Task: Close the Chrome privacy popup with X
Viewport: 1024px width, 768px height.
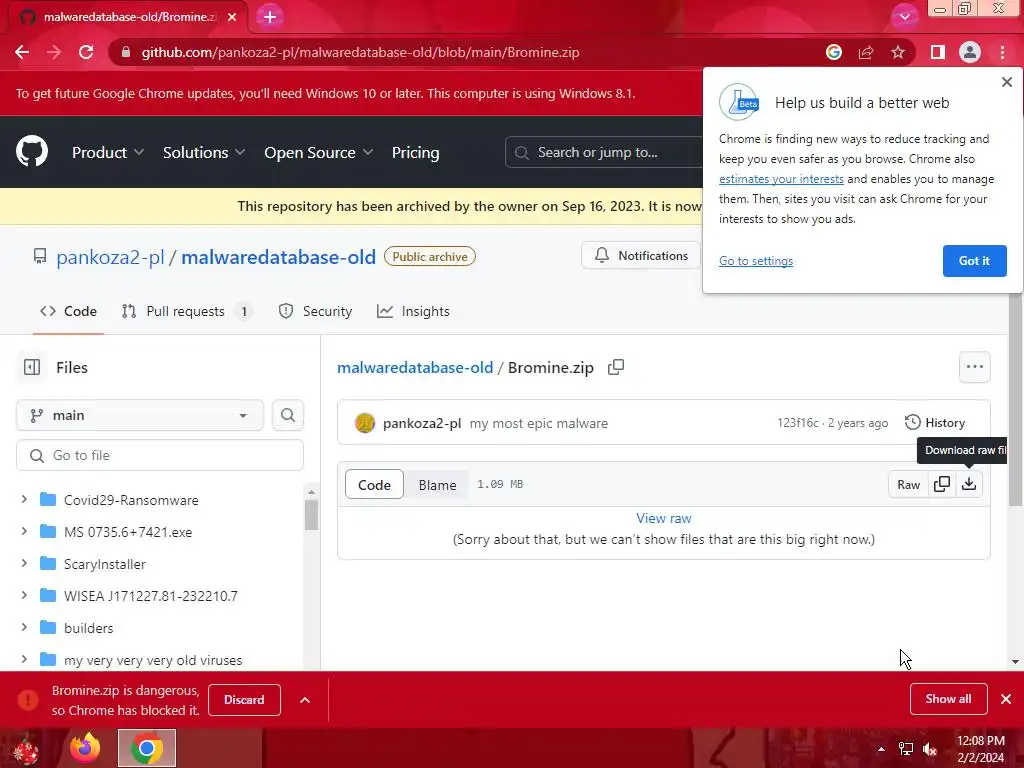Action: coord(1006,82)
